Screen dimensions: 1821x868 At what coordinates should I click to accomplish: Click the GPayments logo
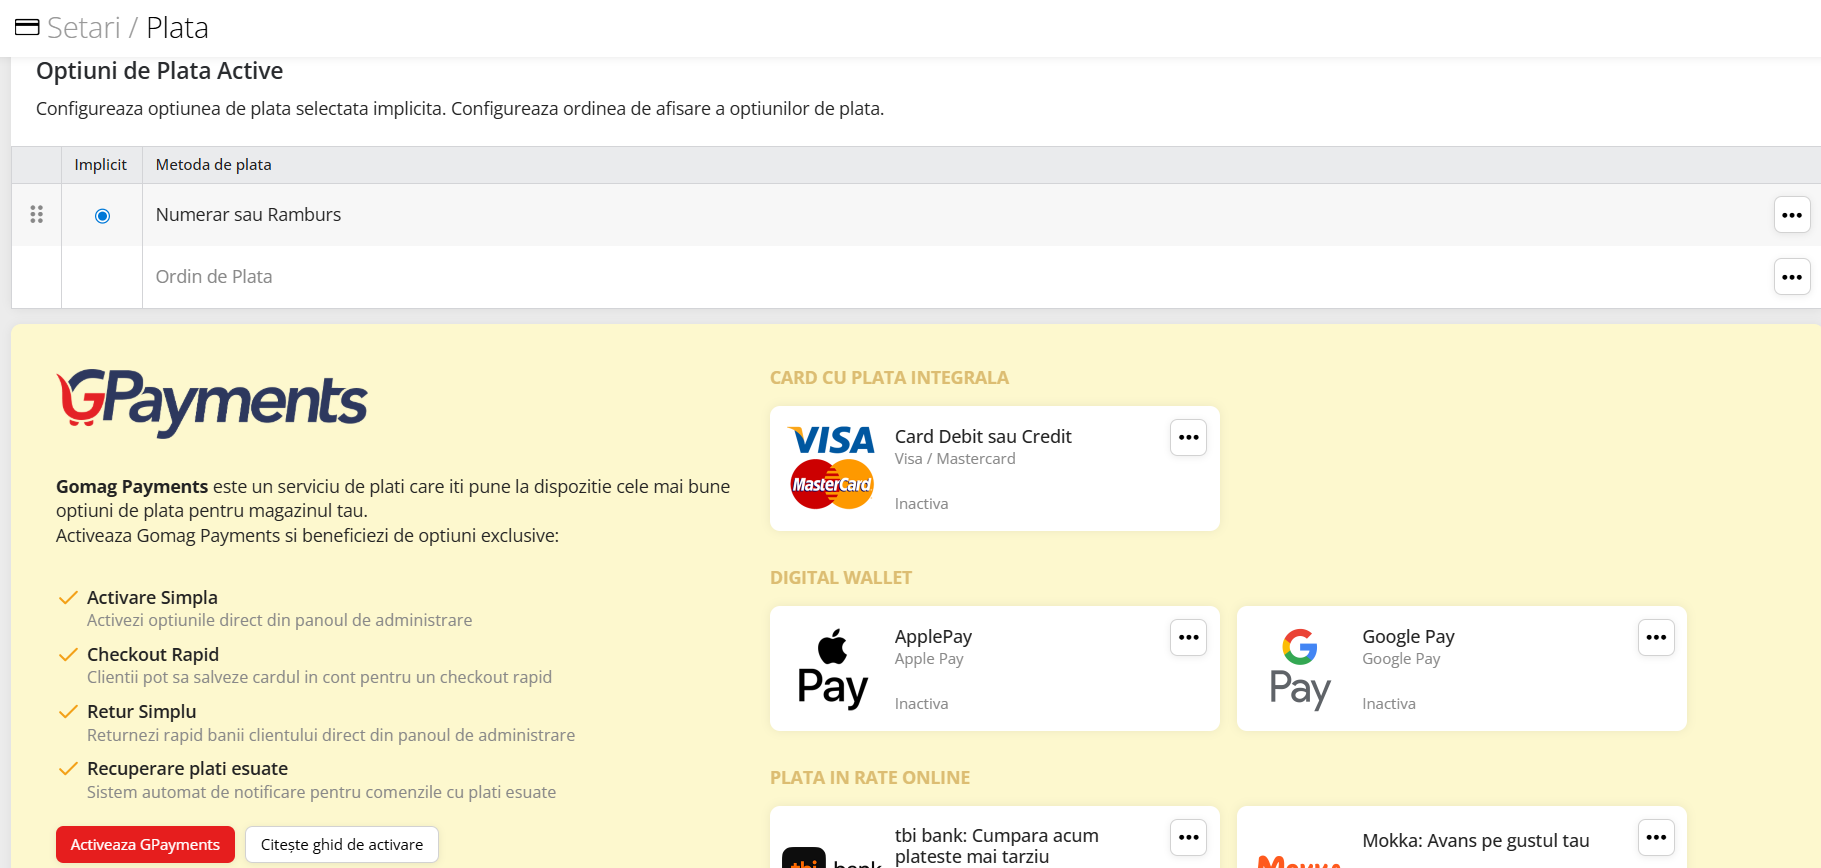212,402
